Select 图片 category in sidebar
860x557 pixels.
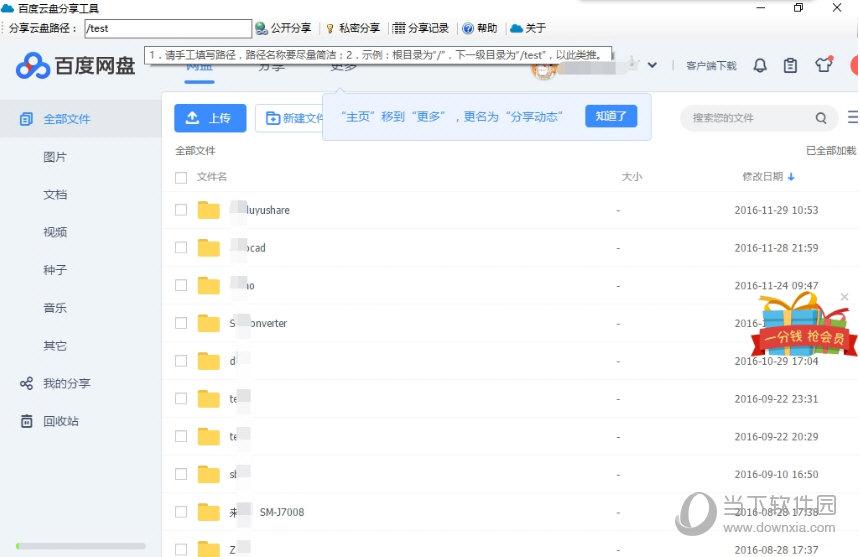55,157
